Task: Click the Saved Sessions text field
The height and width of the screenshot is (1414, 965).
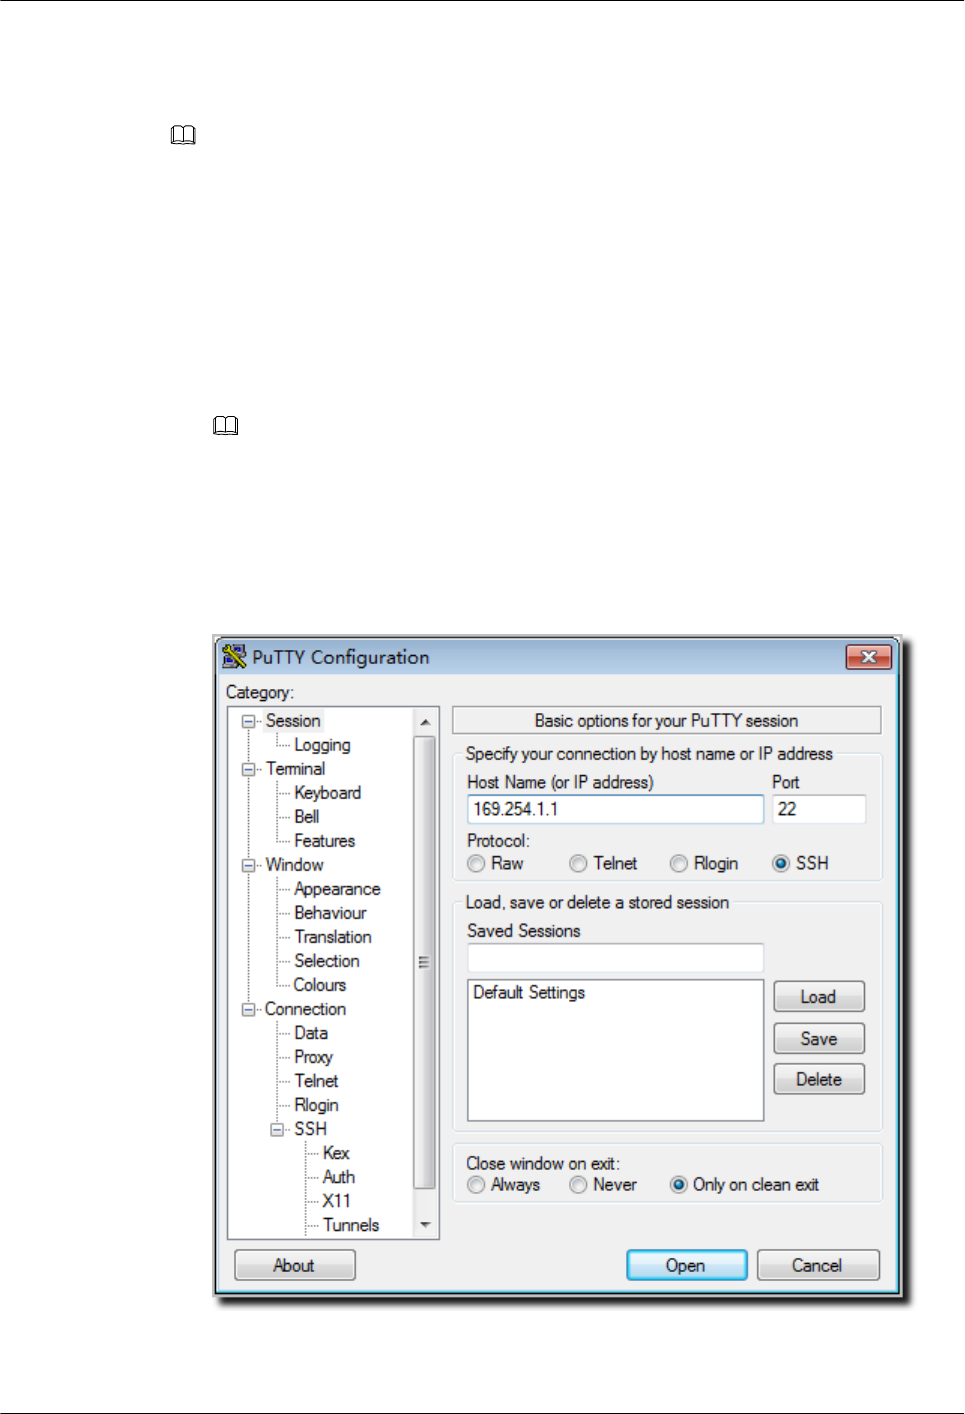Action: [615, 958]
